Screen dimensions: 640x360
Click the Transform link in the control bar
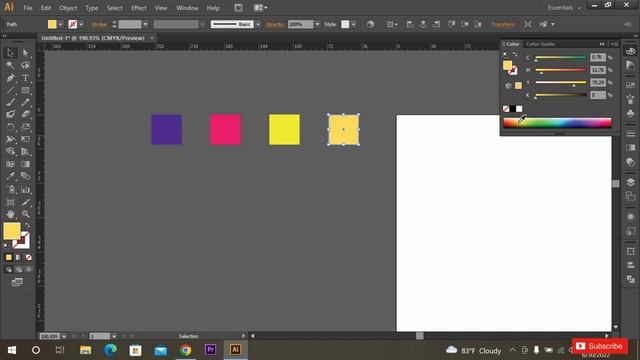point(503,24)
